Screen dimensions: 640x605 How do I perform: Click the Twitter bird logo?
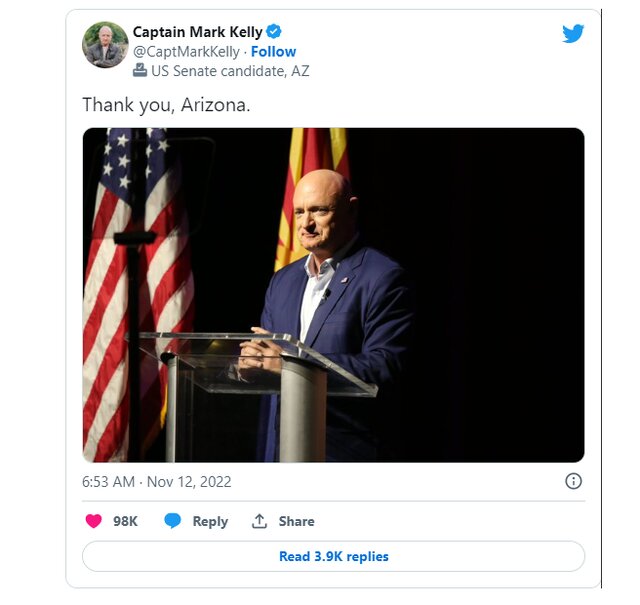[572, 34]
